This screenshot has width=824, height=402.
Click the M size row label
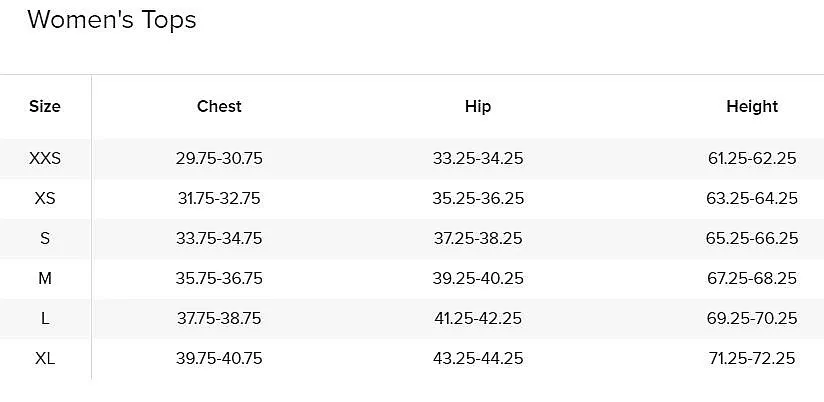pos(45,278)
